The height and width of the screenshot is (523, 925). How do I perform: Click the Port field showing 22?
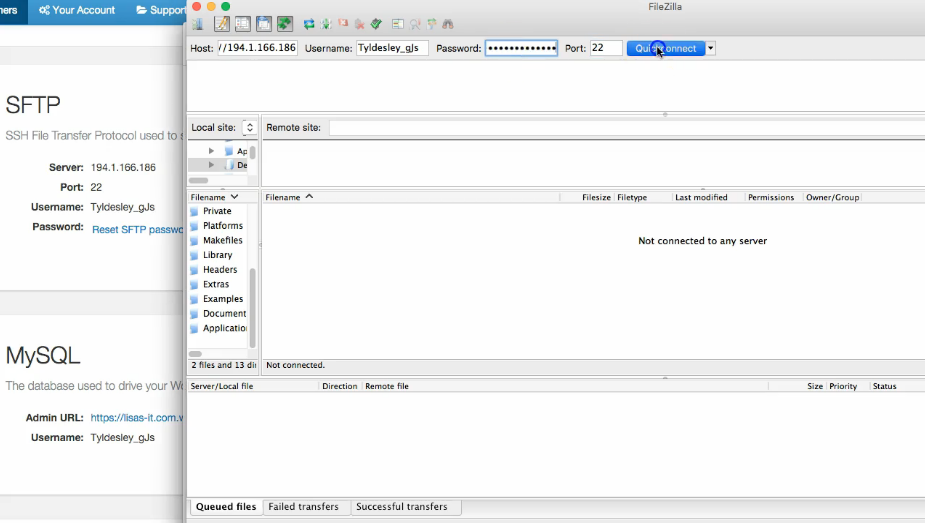coord(606,48)
